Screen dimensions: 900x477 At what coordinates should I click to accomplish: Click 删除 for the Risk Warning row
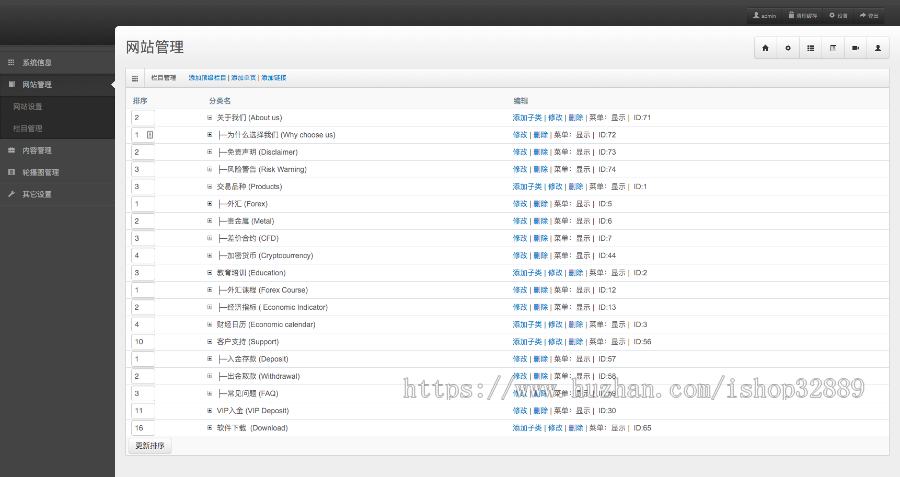541,169
